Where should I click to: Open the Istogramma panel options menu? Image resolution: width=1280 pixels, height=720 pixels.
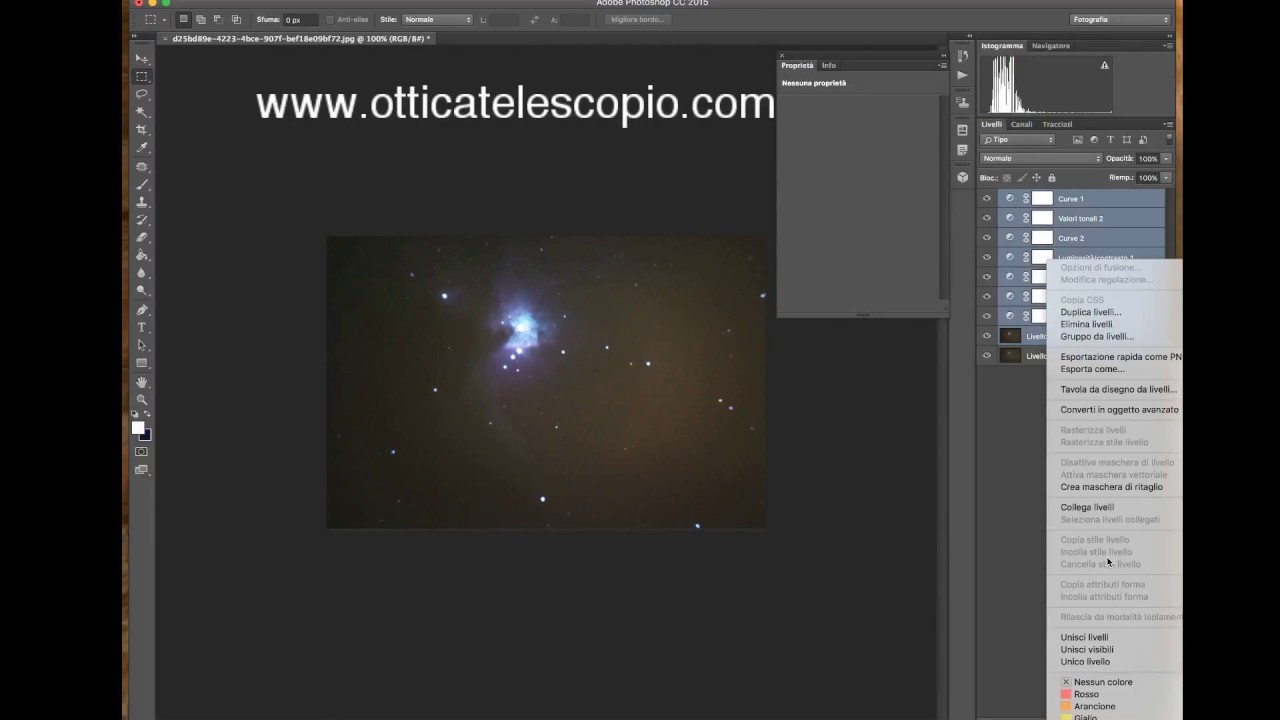[1168, 46]
